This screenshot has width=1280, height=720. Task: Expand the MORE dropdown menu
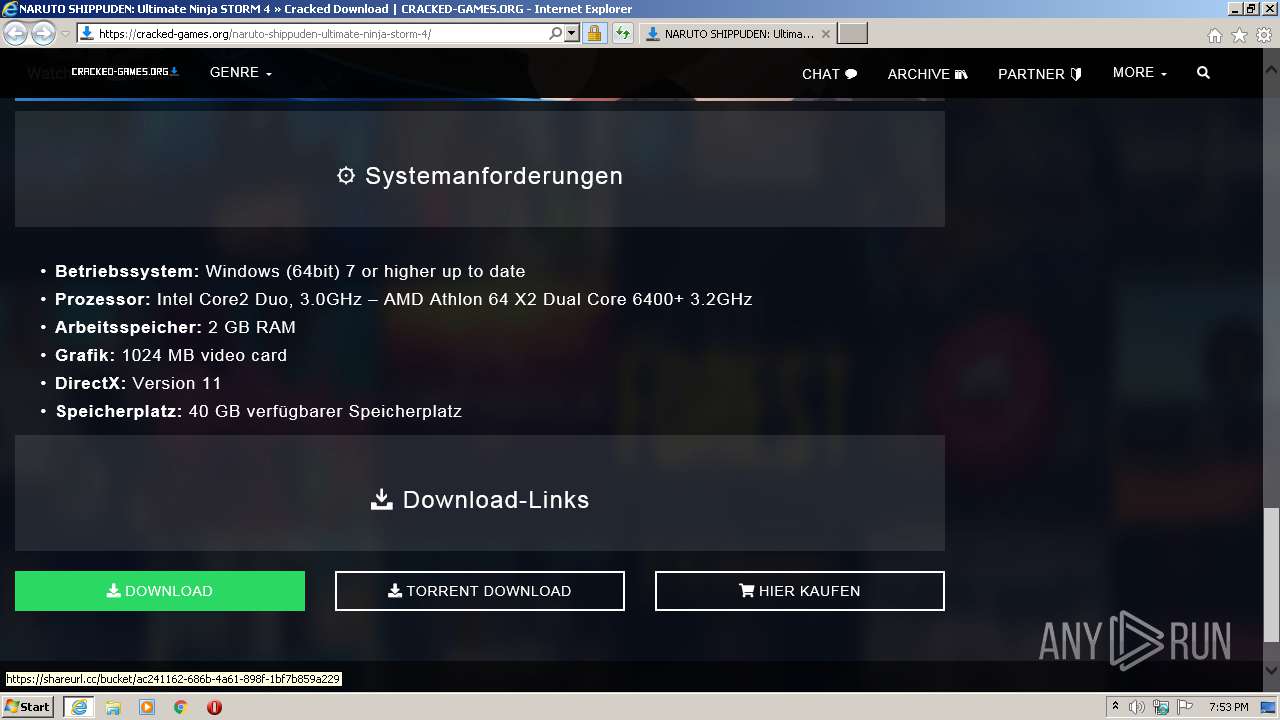[x=1140, y=73]
